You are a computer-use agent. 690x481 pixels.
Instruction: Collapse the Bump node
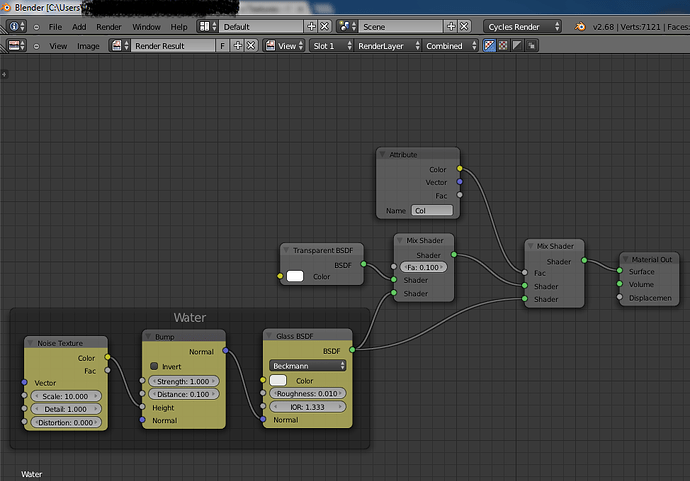pos(148,336)
